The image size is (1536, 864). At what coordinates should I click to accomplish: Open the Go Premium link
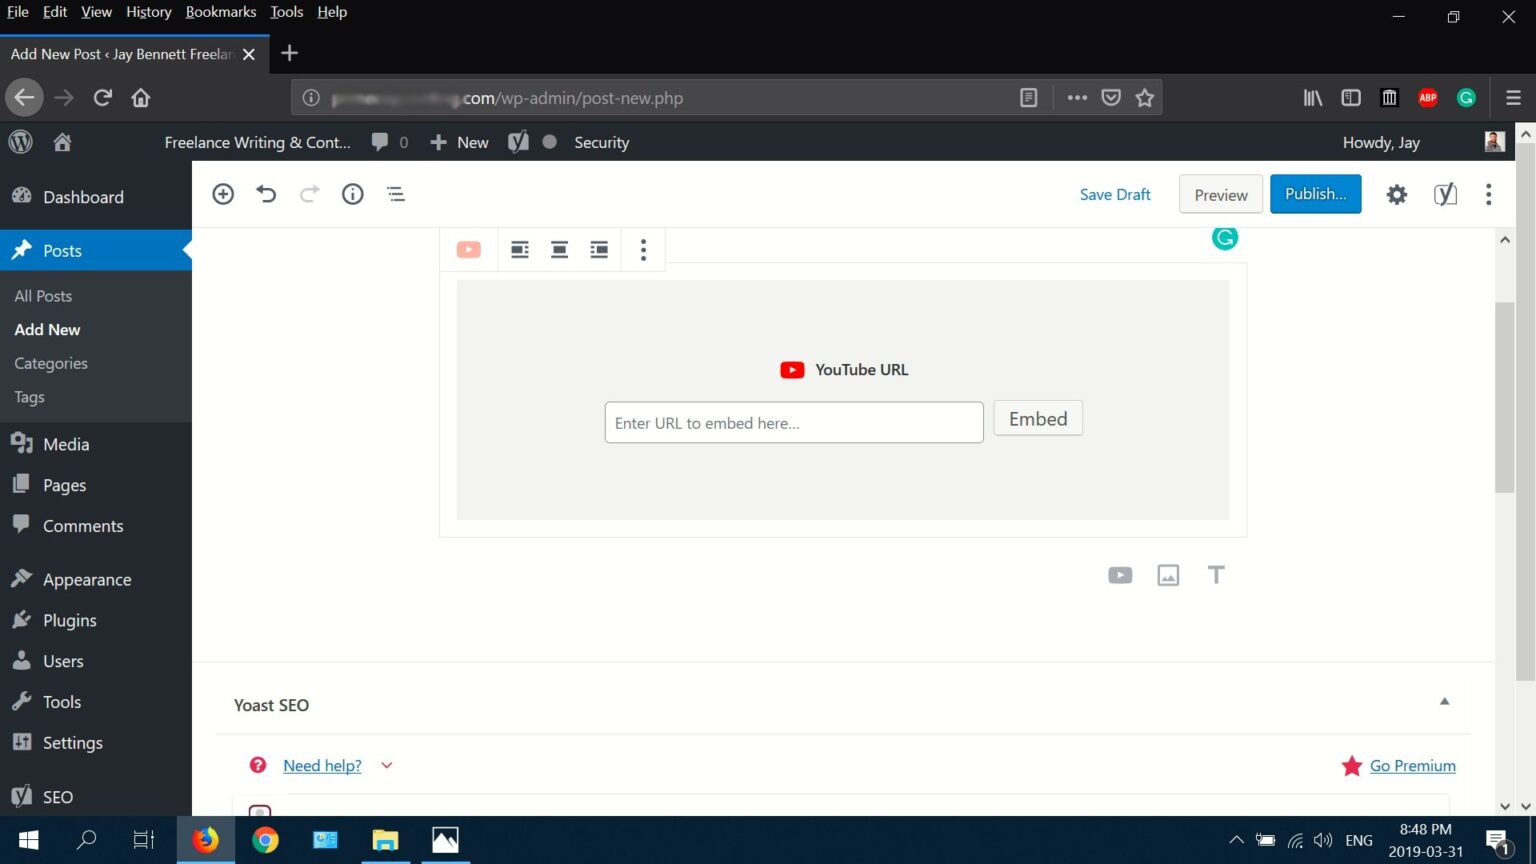(x=1412, y=765)
